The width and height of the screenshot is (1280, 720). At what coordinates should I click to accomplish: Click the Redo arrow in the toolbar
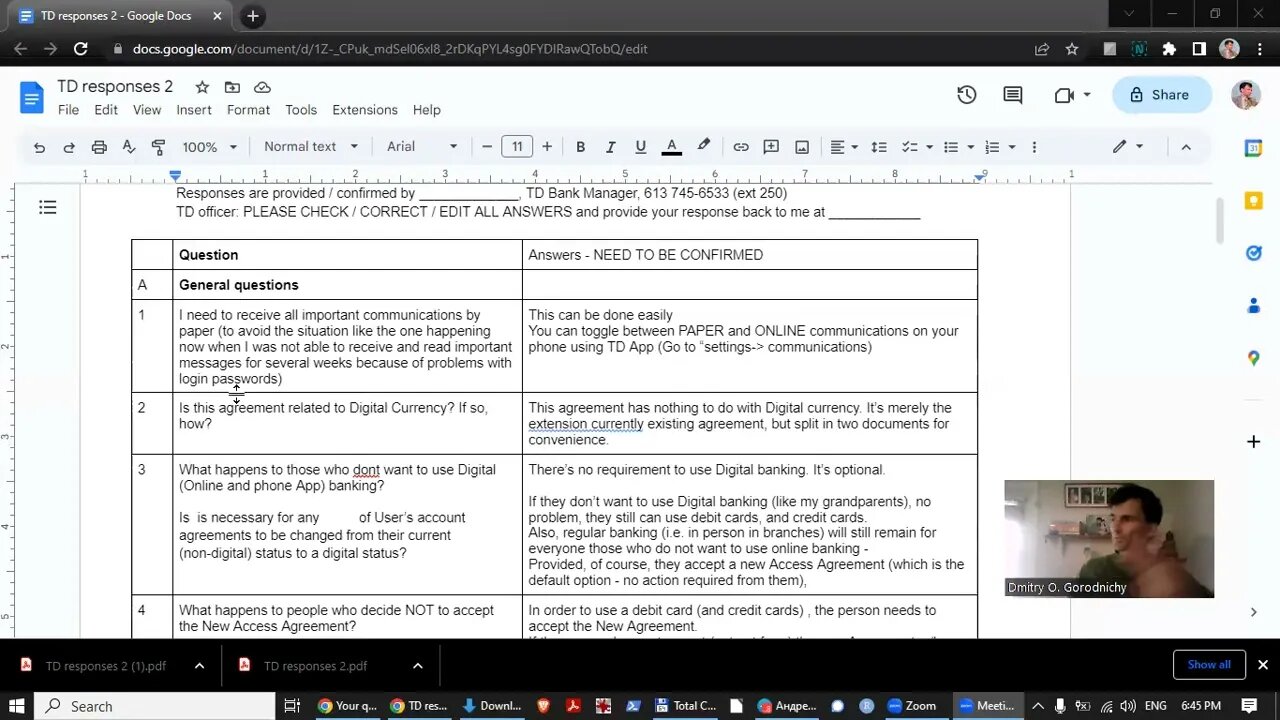[69, 147]
